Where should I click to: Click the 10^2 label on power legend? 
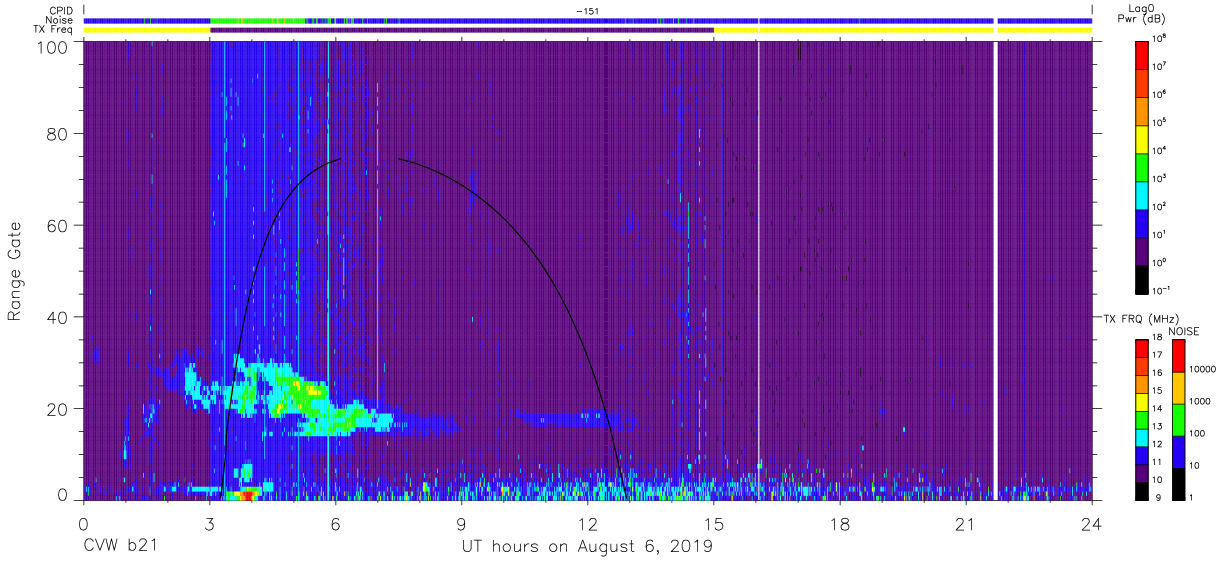(x=1161, y=206)
